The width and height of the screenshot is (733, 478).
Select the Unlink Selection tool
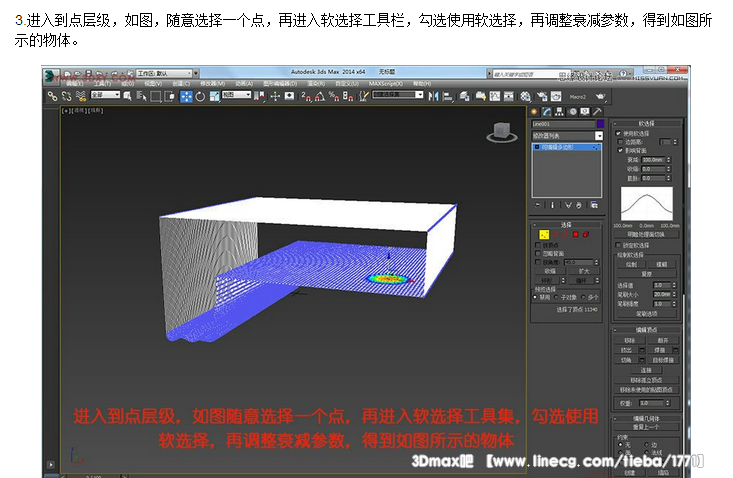pos(66,96)
